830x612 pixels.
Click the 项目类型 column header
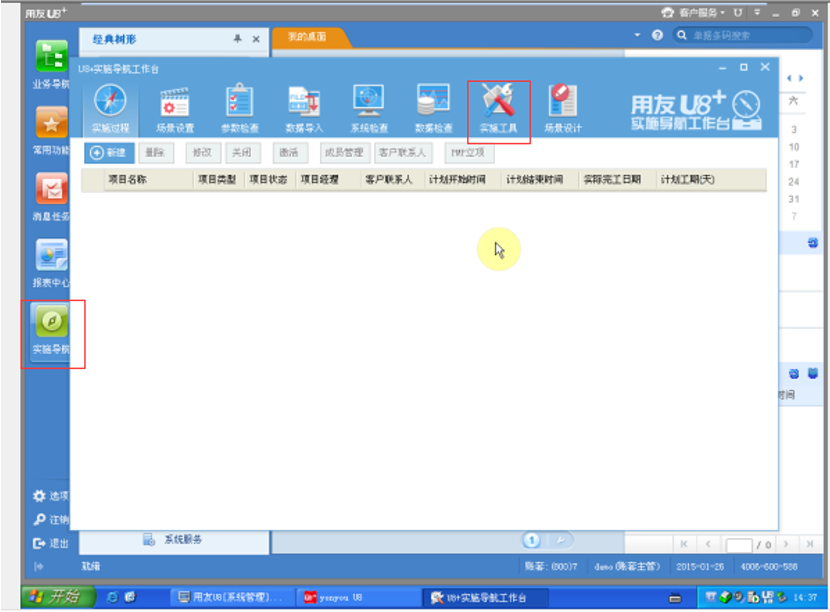pos(217,179)
